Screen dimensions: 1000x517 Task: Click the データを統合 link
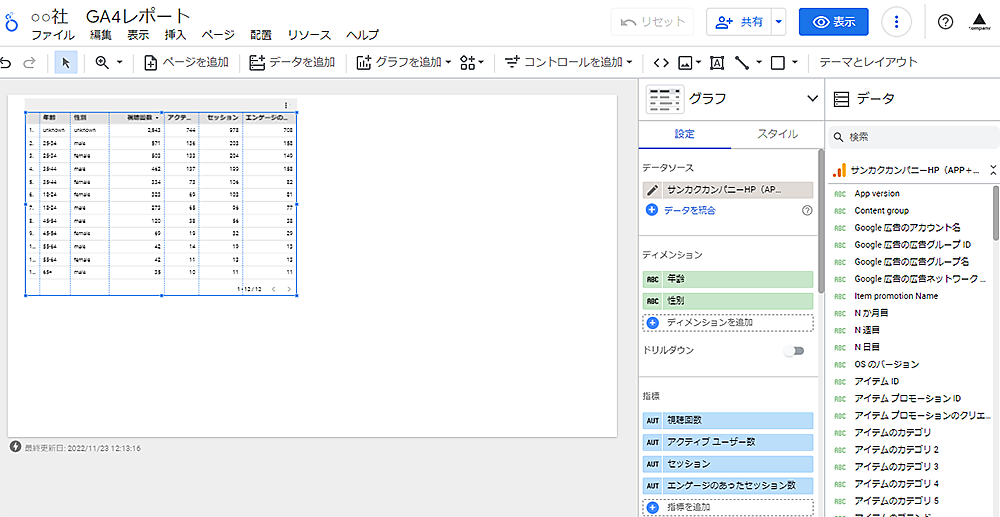click(690, 210)
